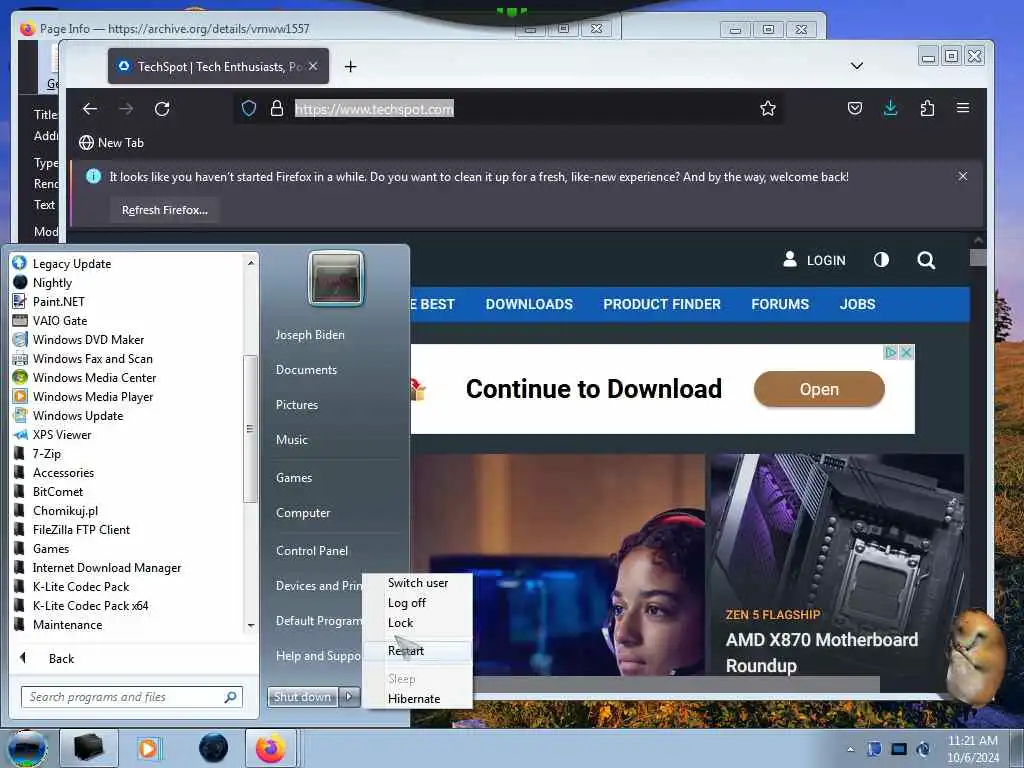Open the tracking protection shield icon
Screen dimensions: 1024x768
(249, 108)
